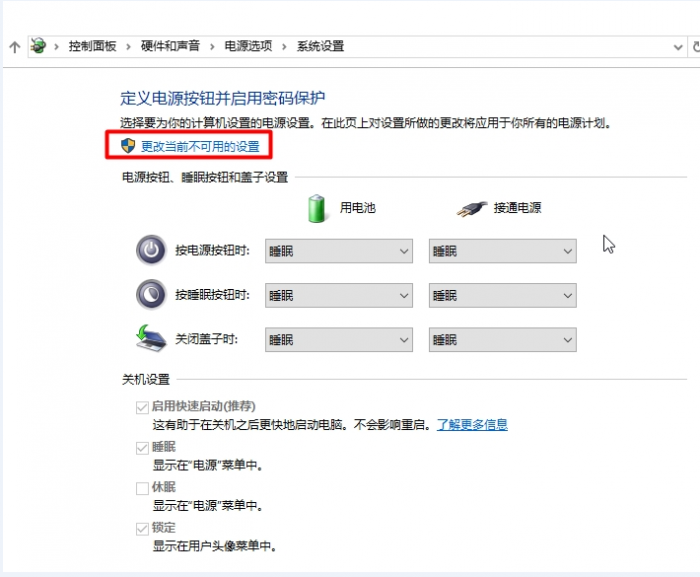Screen dimensions: 700x577
Task: Enable the 休眠 checkbox
Action: click(142, 488)
